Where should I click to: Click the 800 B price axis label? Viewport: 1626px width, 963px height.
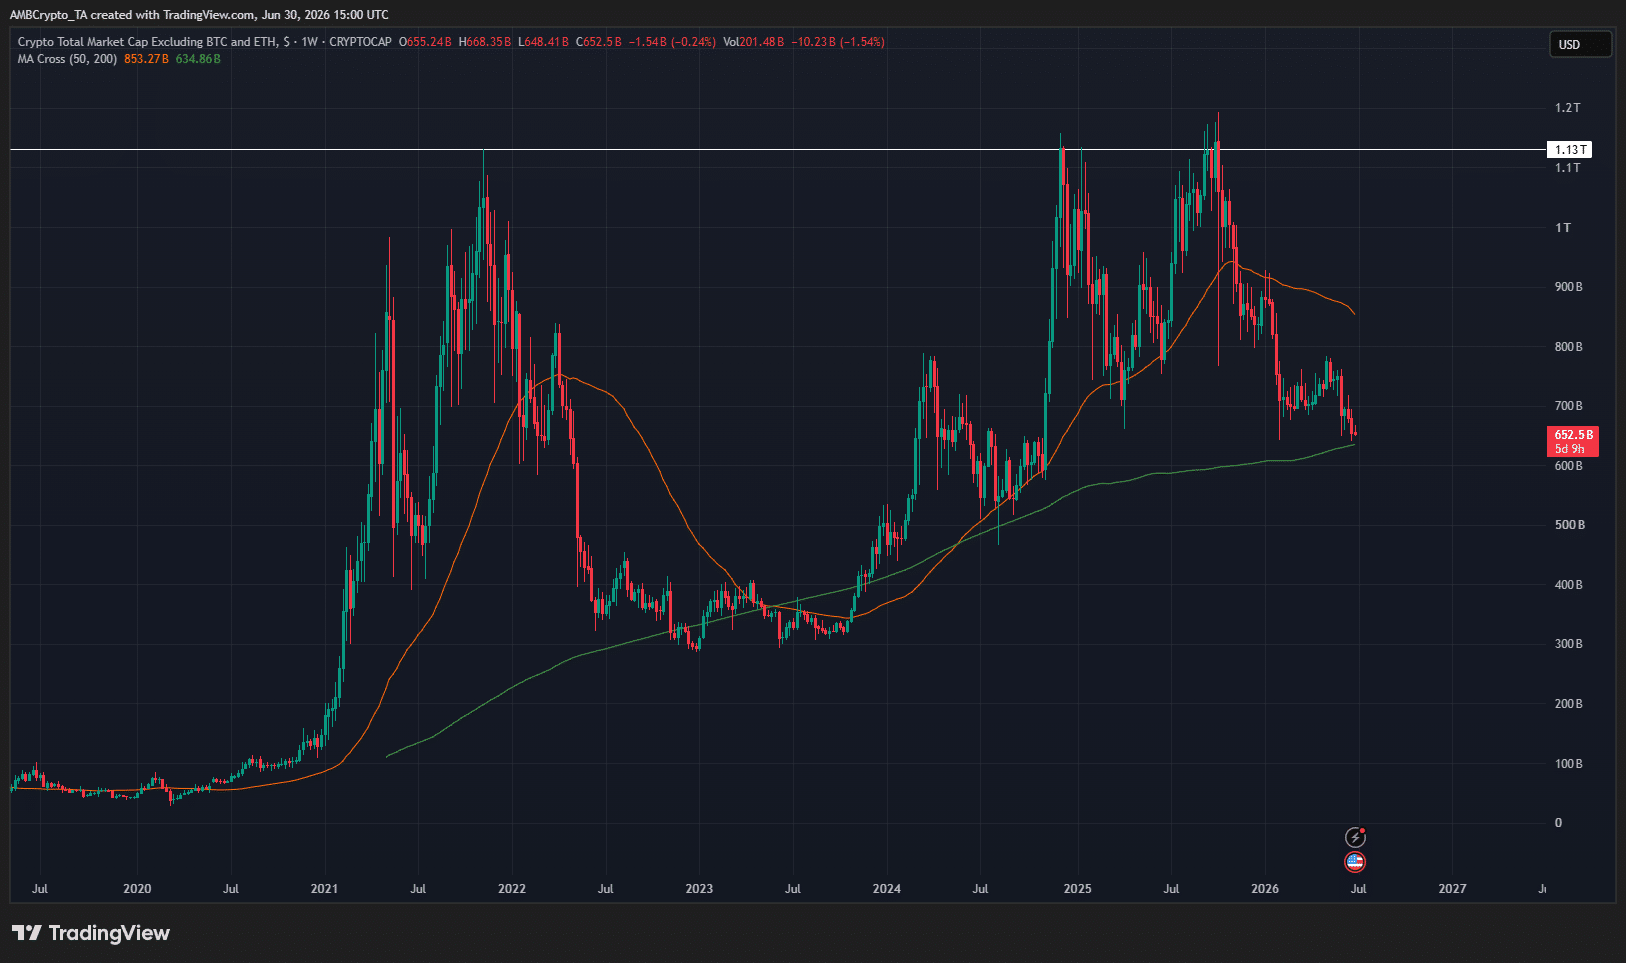(x=1569, y=347)
